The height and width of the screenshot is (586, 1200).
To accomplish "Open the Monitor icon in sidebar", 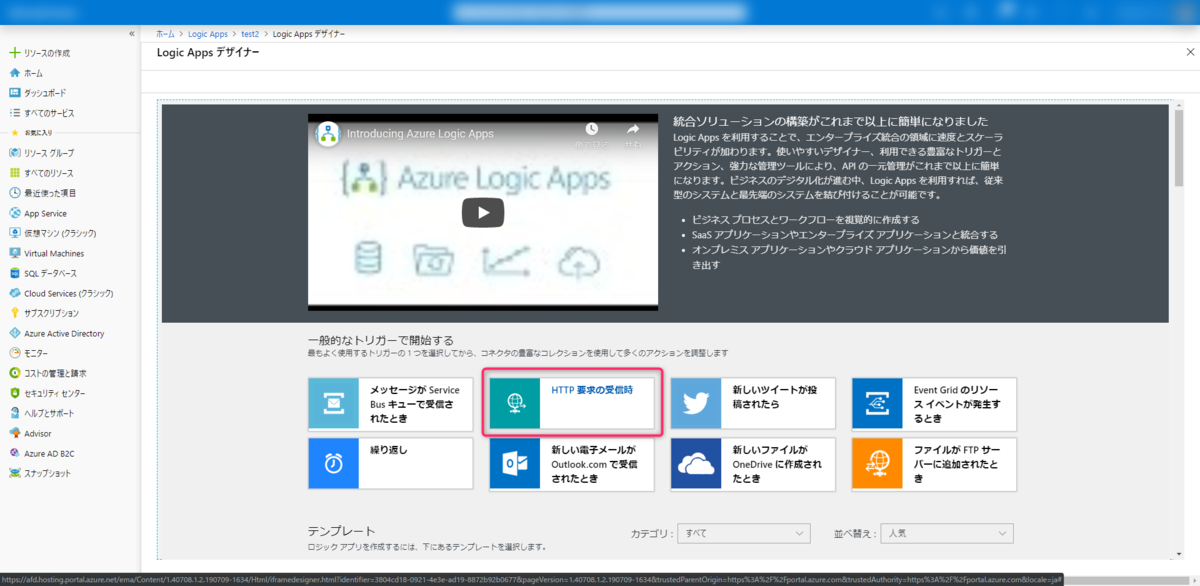I will 14,353.
